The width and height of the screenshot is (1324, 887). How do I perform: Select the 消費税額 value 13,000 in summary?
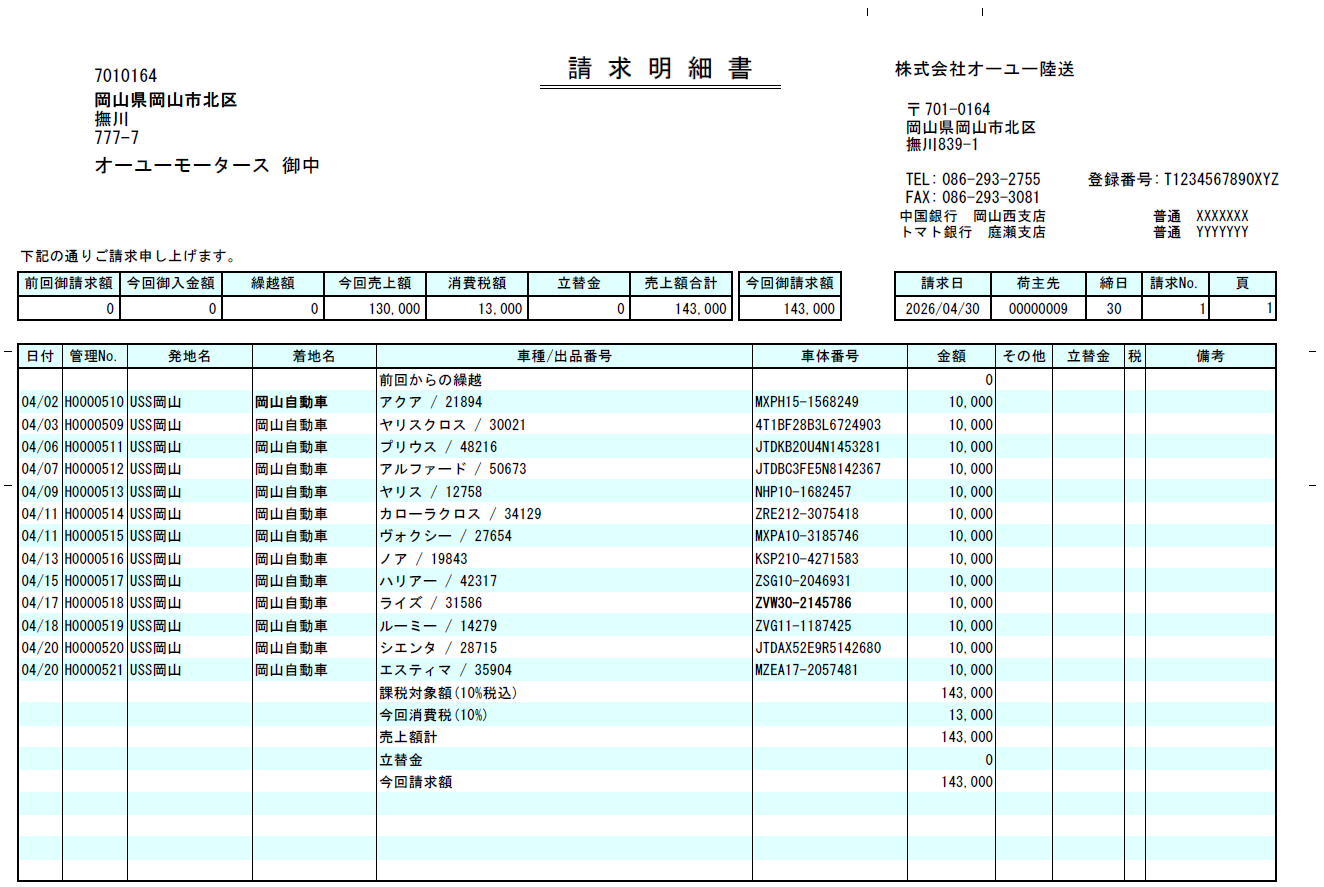pos(500,310)
